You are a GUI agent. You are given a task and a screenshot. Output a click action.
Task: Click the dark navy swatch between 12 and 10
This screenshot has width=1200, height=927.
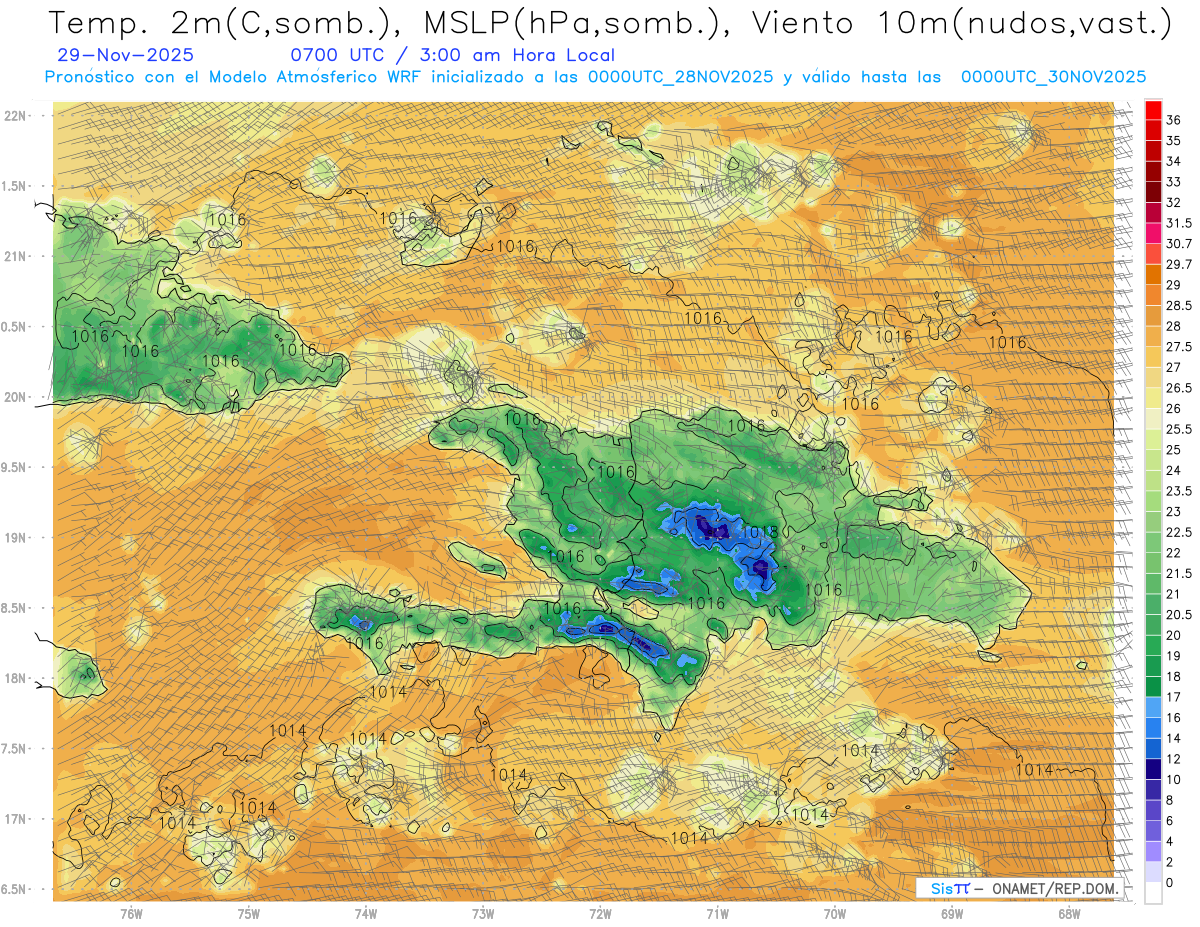pyautogui.click(x=1153, y=768)
